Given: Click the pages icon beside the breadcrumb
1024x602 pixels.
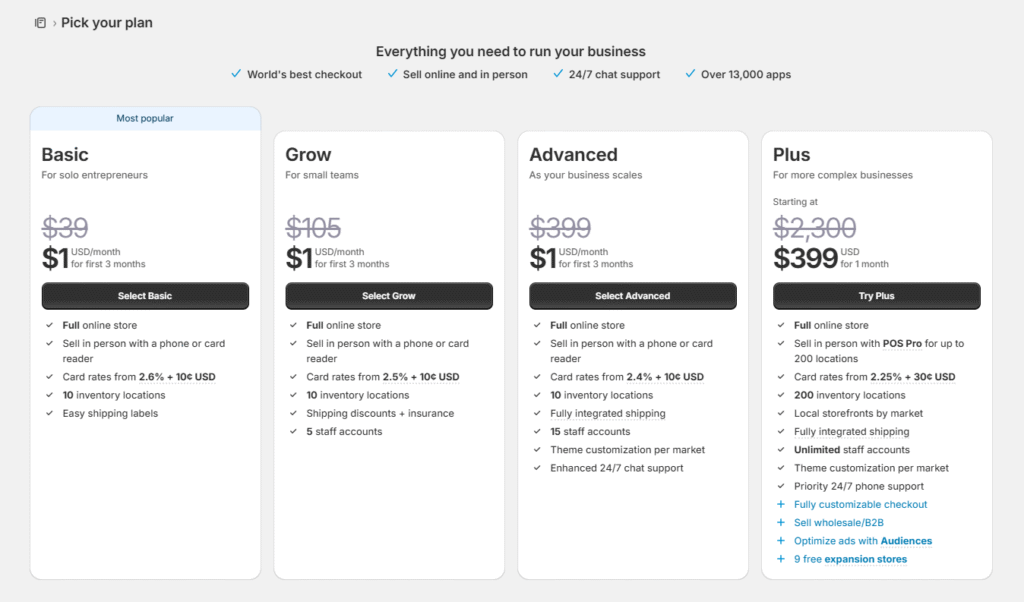Looking at the screenshot, I should (x=40, y=23).
